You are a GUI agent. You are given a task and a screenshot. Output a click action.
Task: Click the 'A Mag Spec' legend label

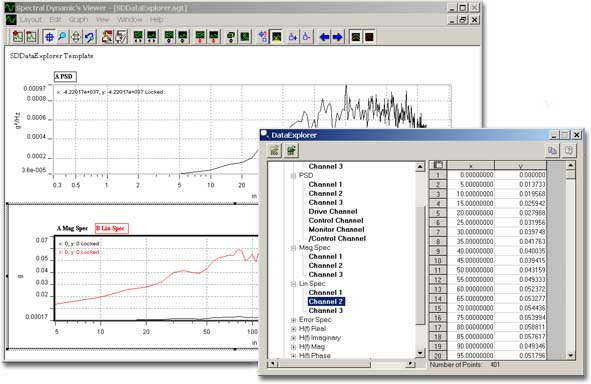72,228
